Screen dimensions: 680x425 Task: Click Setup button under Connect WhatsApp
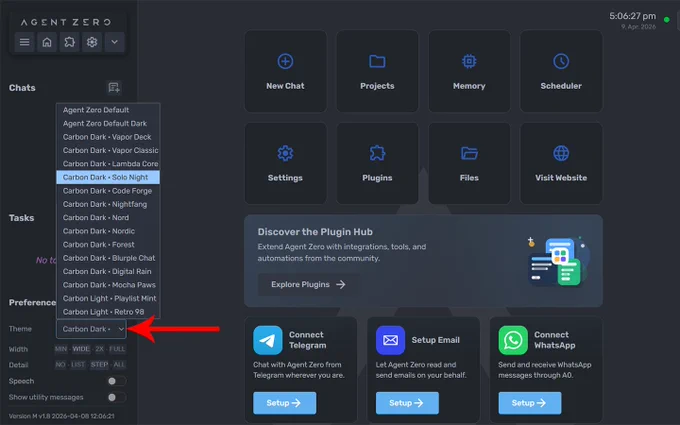530,403
